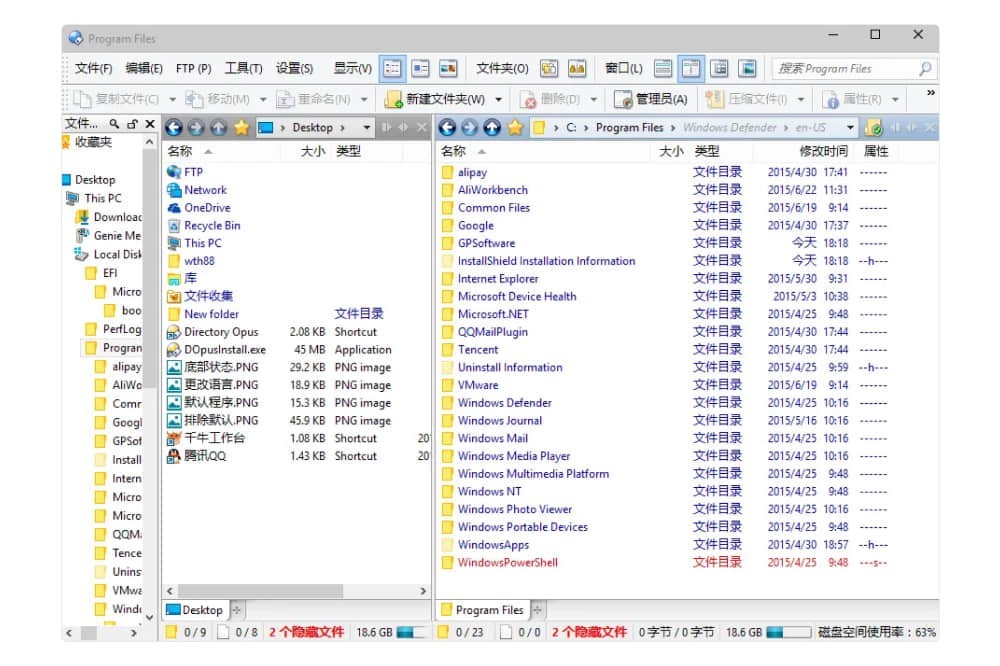Toggle Power mode view button
This screenshot has width=1000, height=666.
click(x=421, y=68)
